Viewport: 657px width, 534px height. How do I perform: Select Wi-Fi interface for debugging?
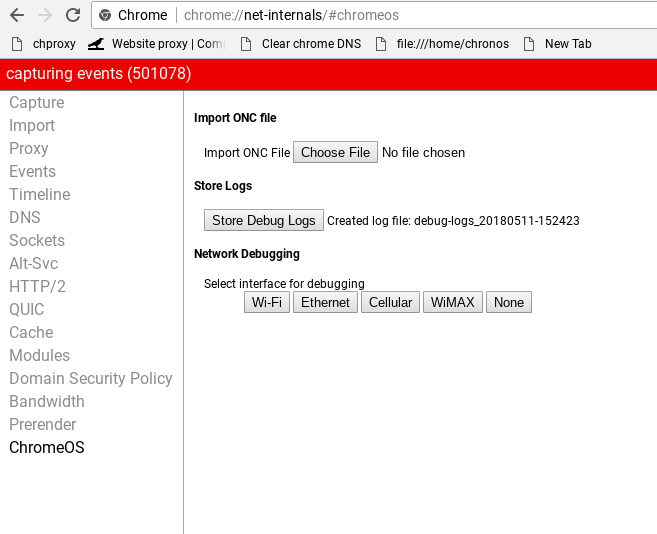(267, 302)
